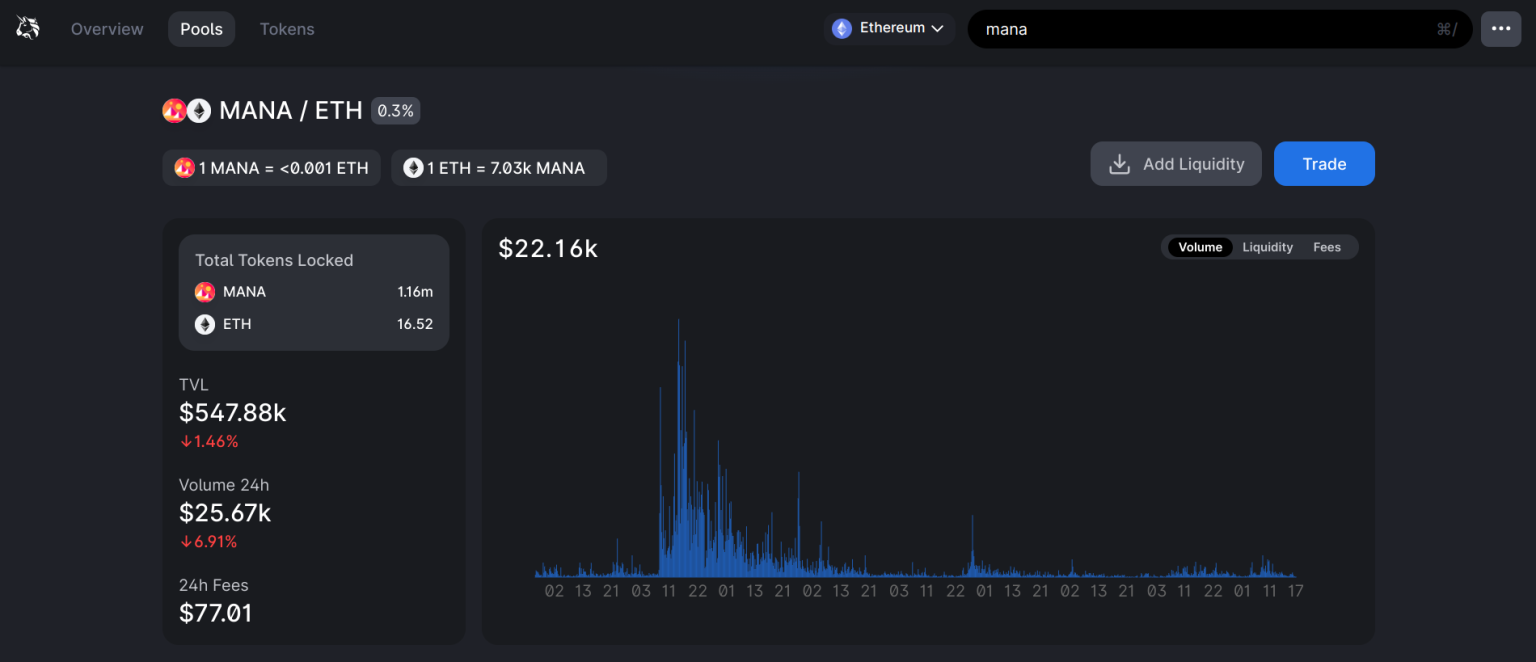The width and height of the screenshot is (1536, 662).
Task: Open the Tokens section
Action: 287,28
